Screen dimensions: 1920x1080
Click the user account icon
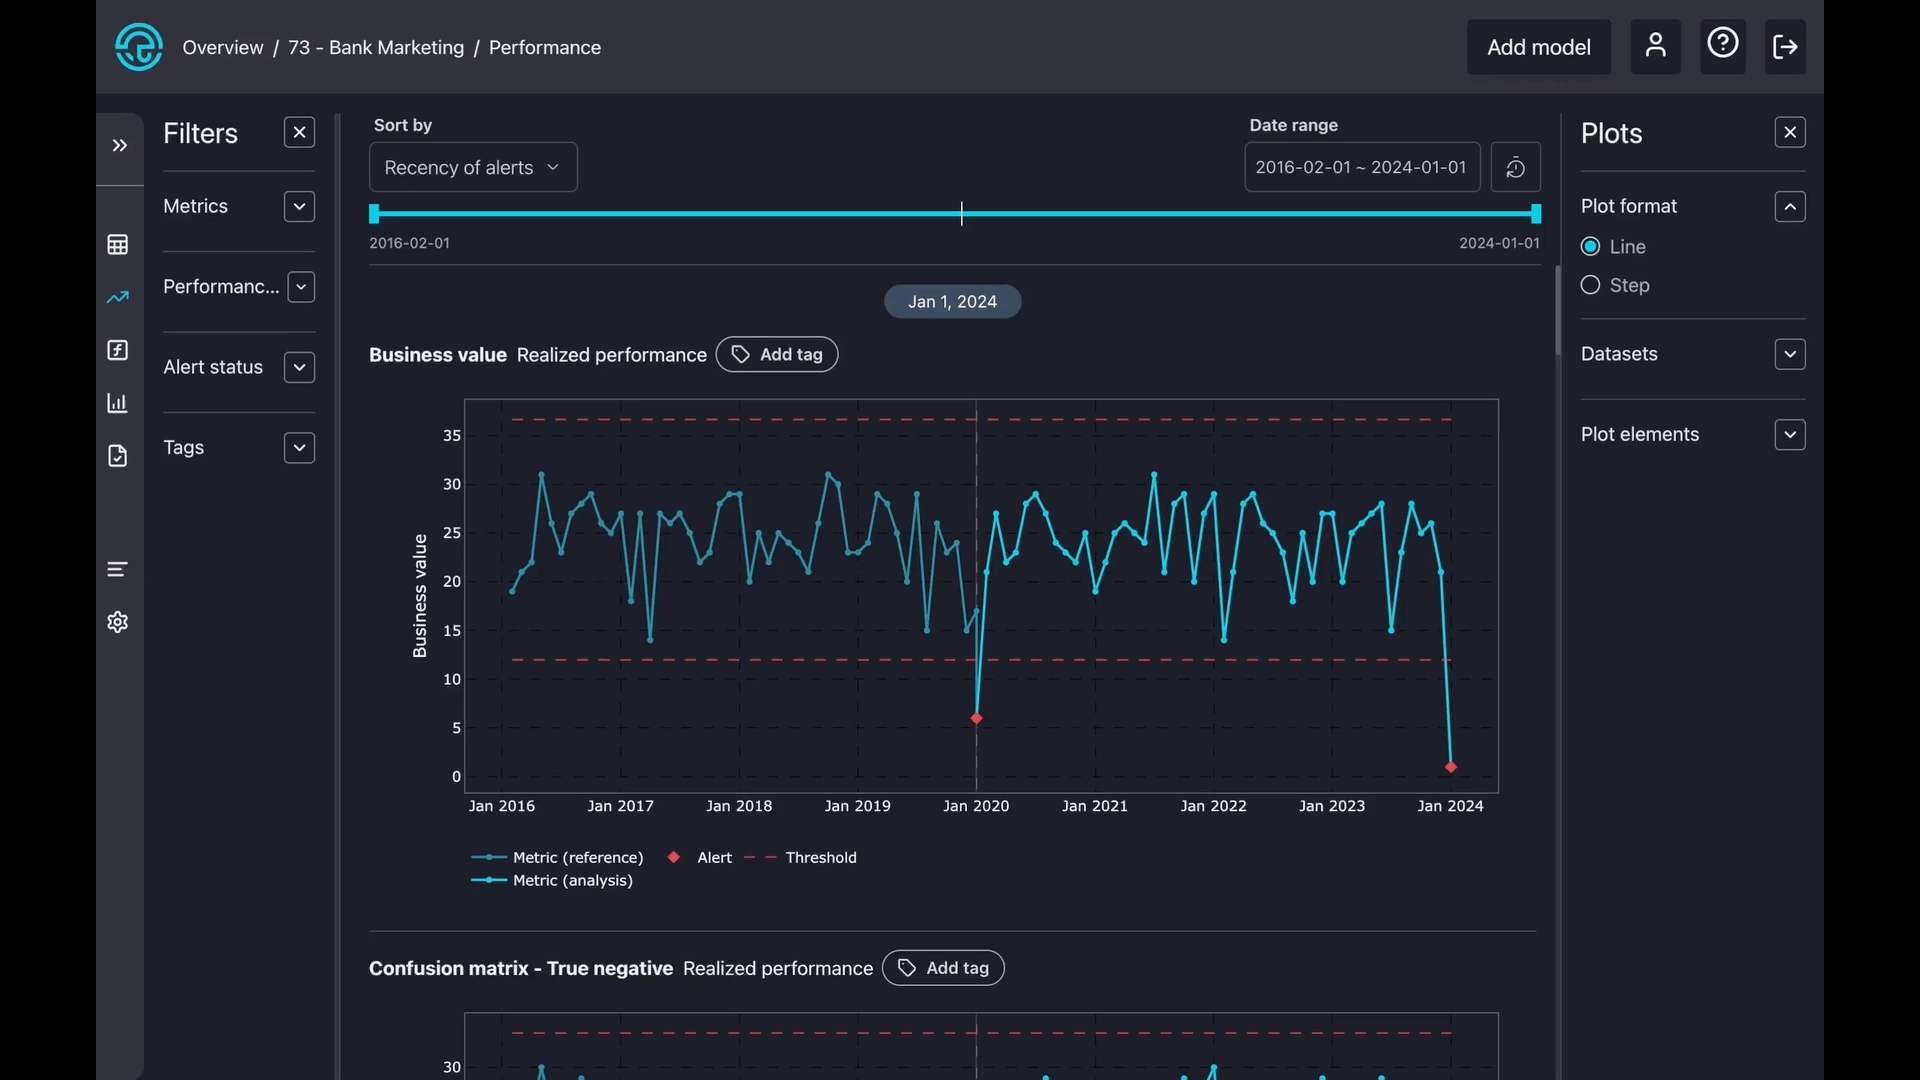[1655, 46]
